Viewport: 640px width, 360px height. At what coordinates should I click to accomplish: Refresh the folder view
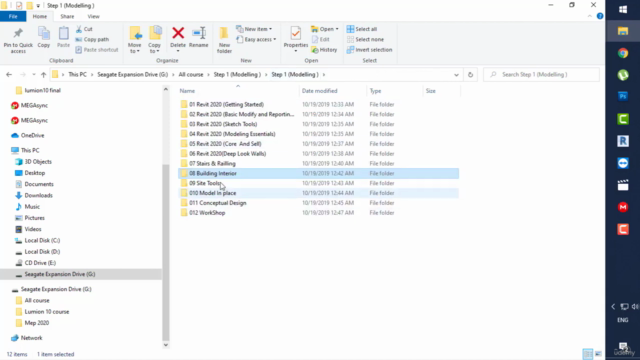pyautogui.click(x=470, y=75)
